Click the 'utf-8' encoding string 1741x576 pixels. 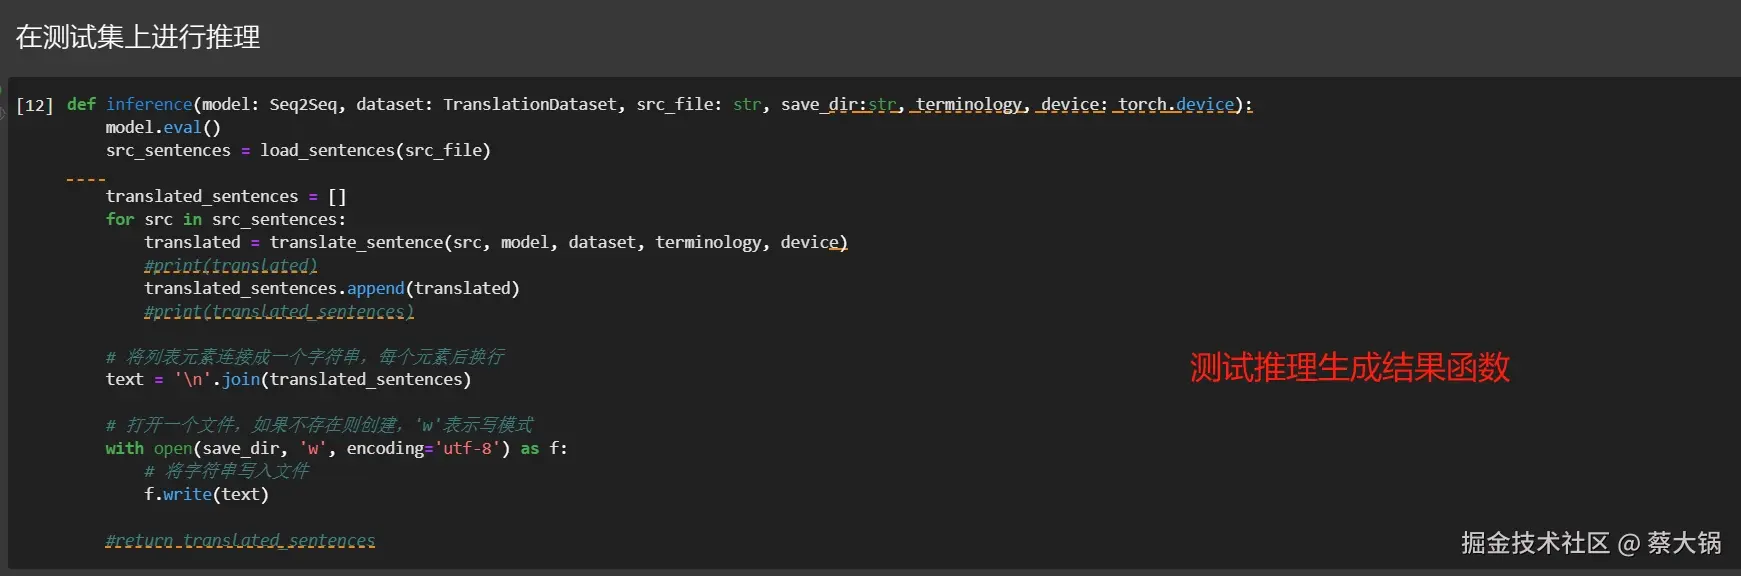tap(467, 448)
